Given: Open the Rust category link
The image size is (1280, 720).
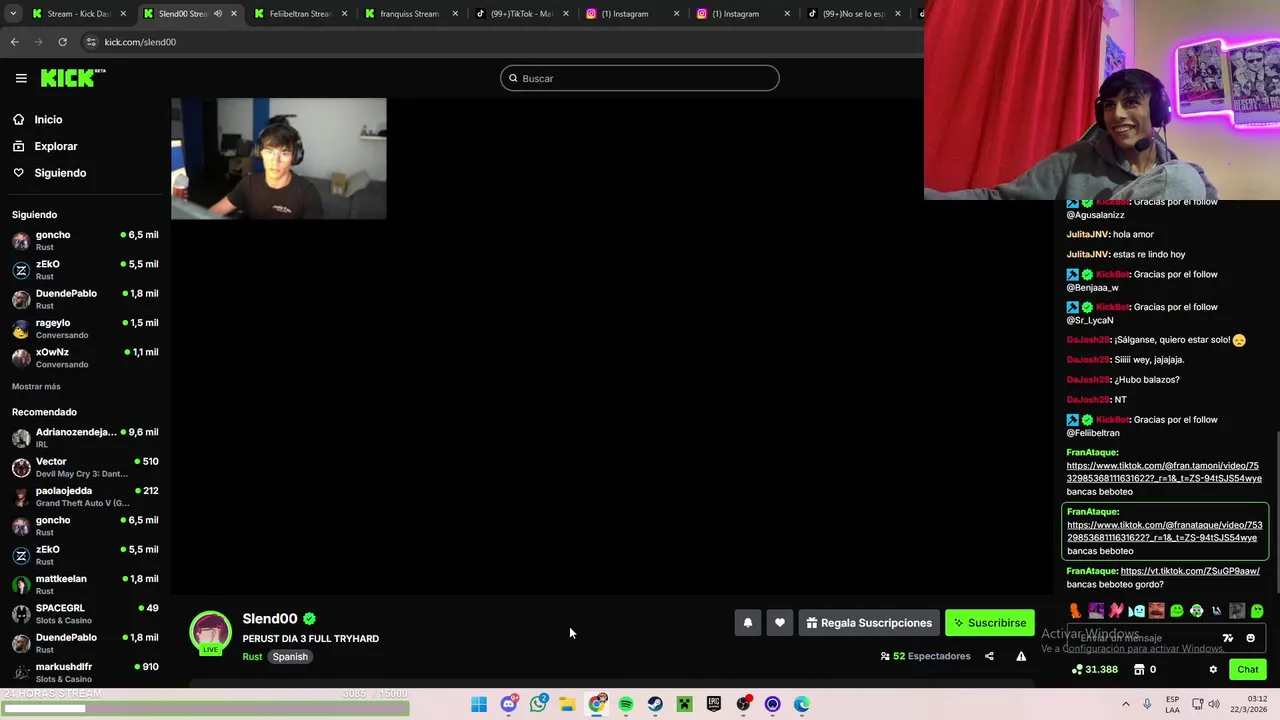Looking at the screenshot, I should pos(252,657).
